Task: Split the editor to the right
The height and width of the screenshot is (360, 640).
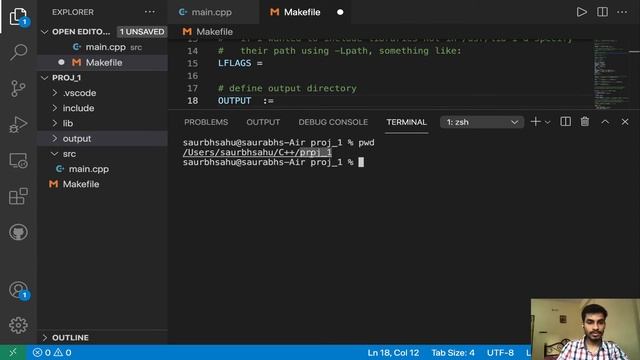Action: click(x=602, y=12)
